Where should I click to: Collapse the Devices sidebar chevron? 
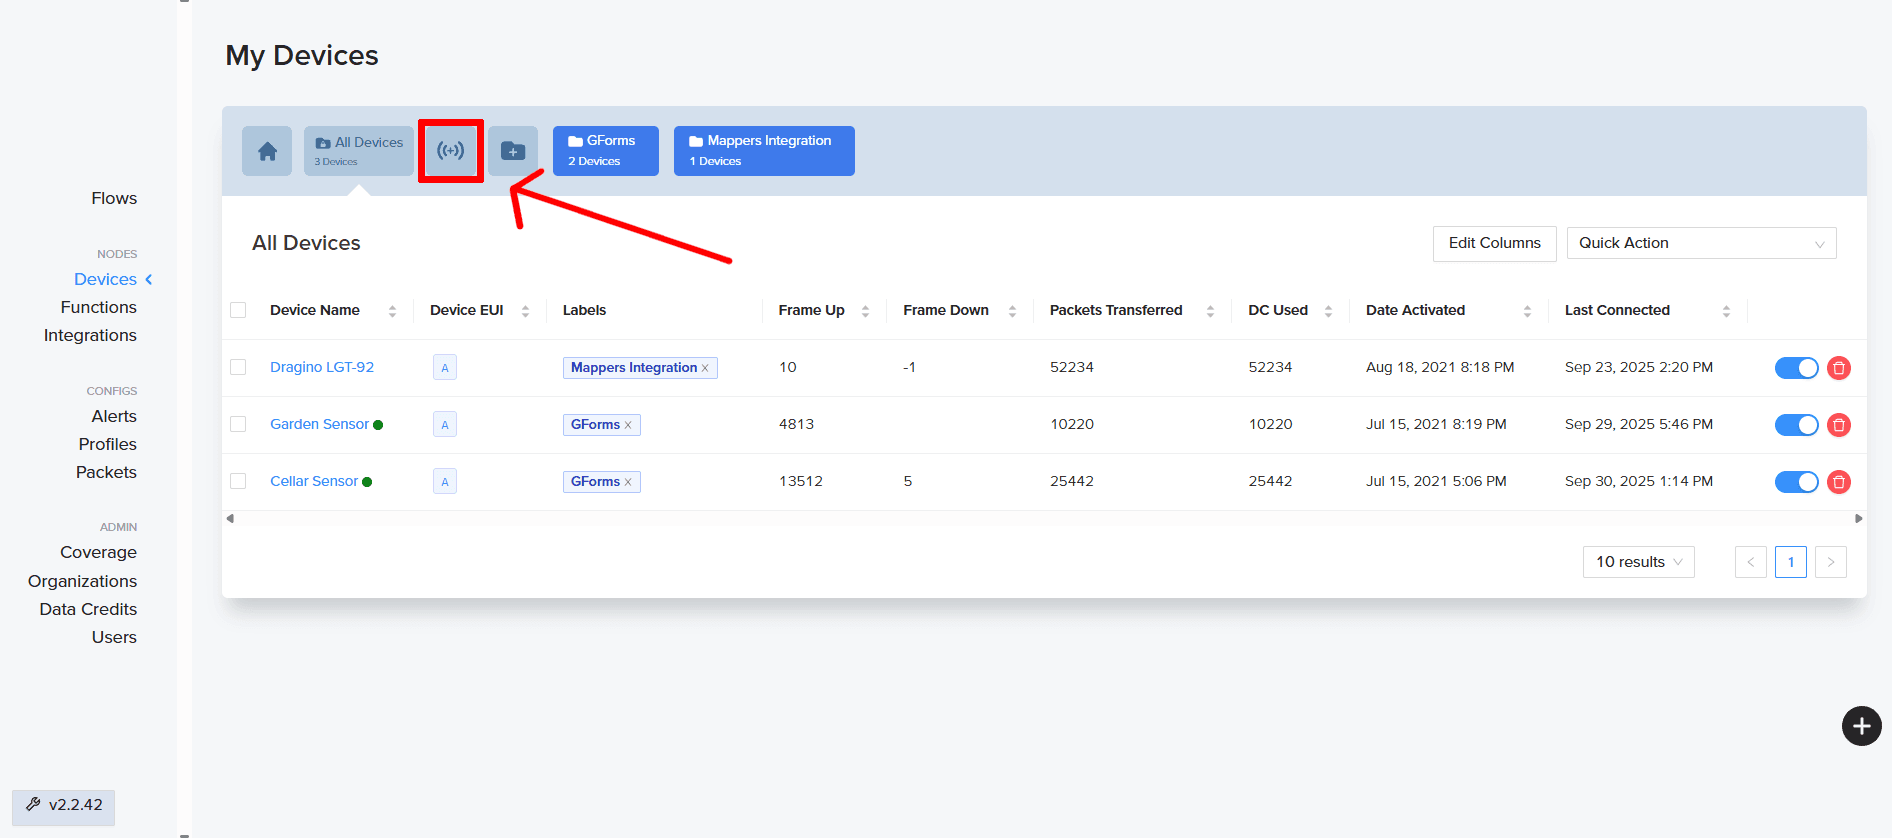pos(149,279)
